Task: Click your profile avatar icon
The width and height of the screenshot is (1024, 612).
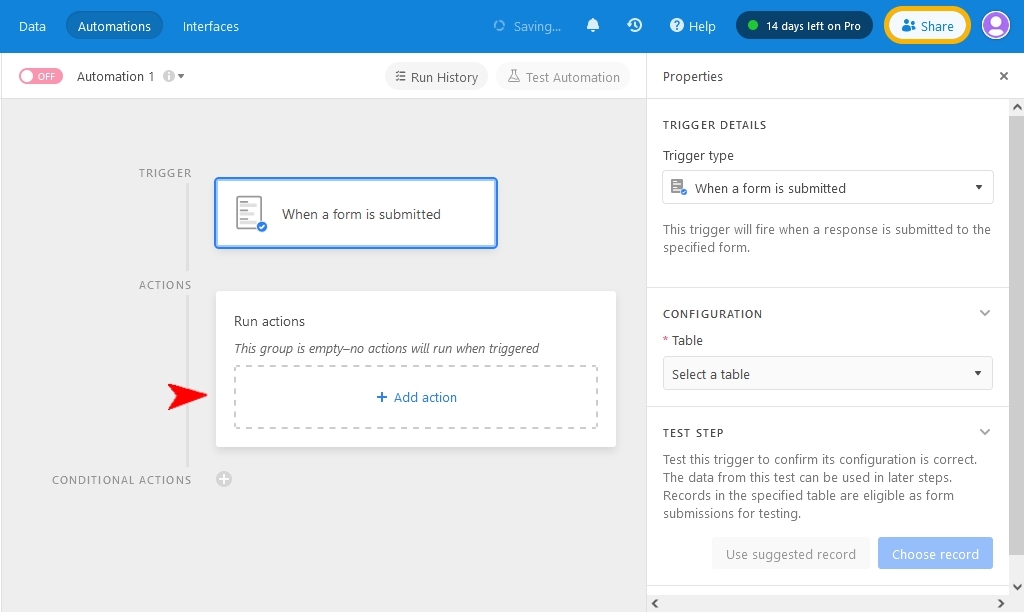Action: pyautogui.click(x=996, y=25)
